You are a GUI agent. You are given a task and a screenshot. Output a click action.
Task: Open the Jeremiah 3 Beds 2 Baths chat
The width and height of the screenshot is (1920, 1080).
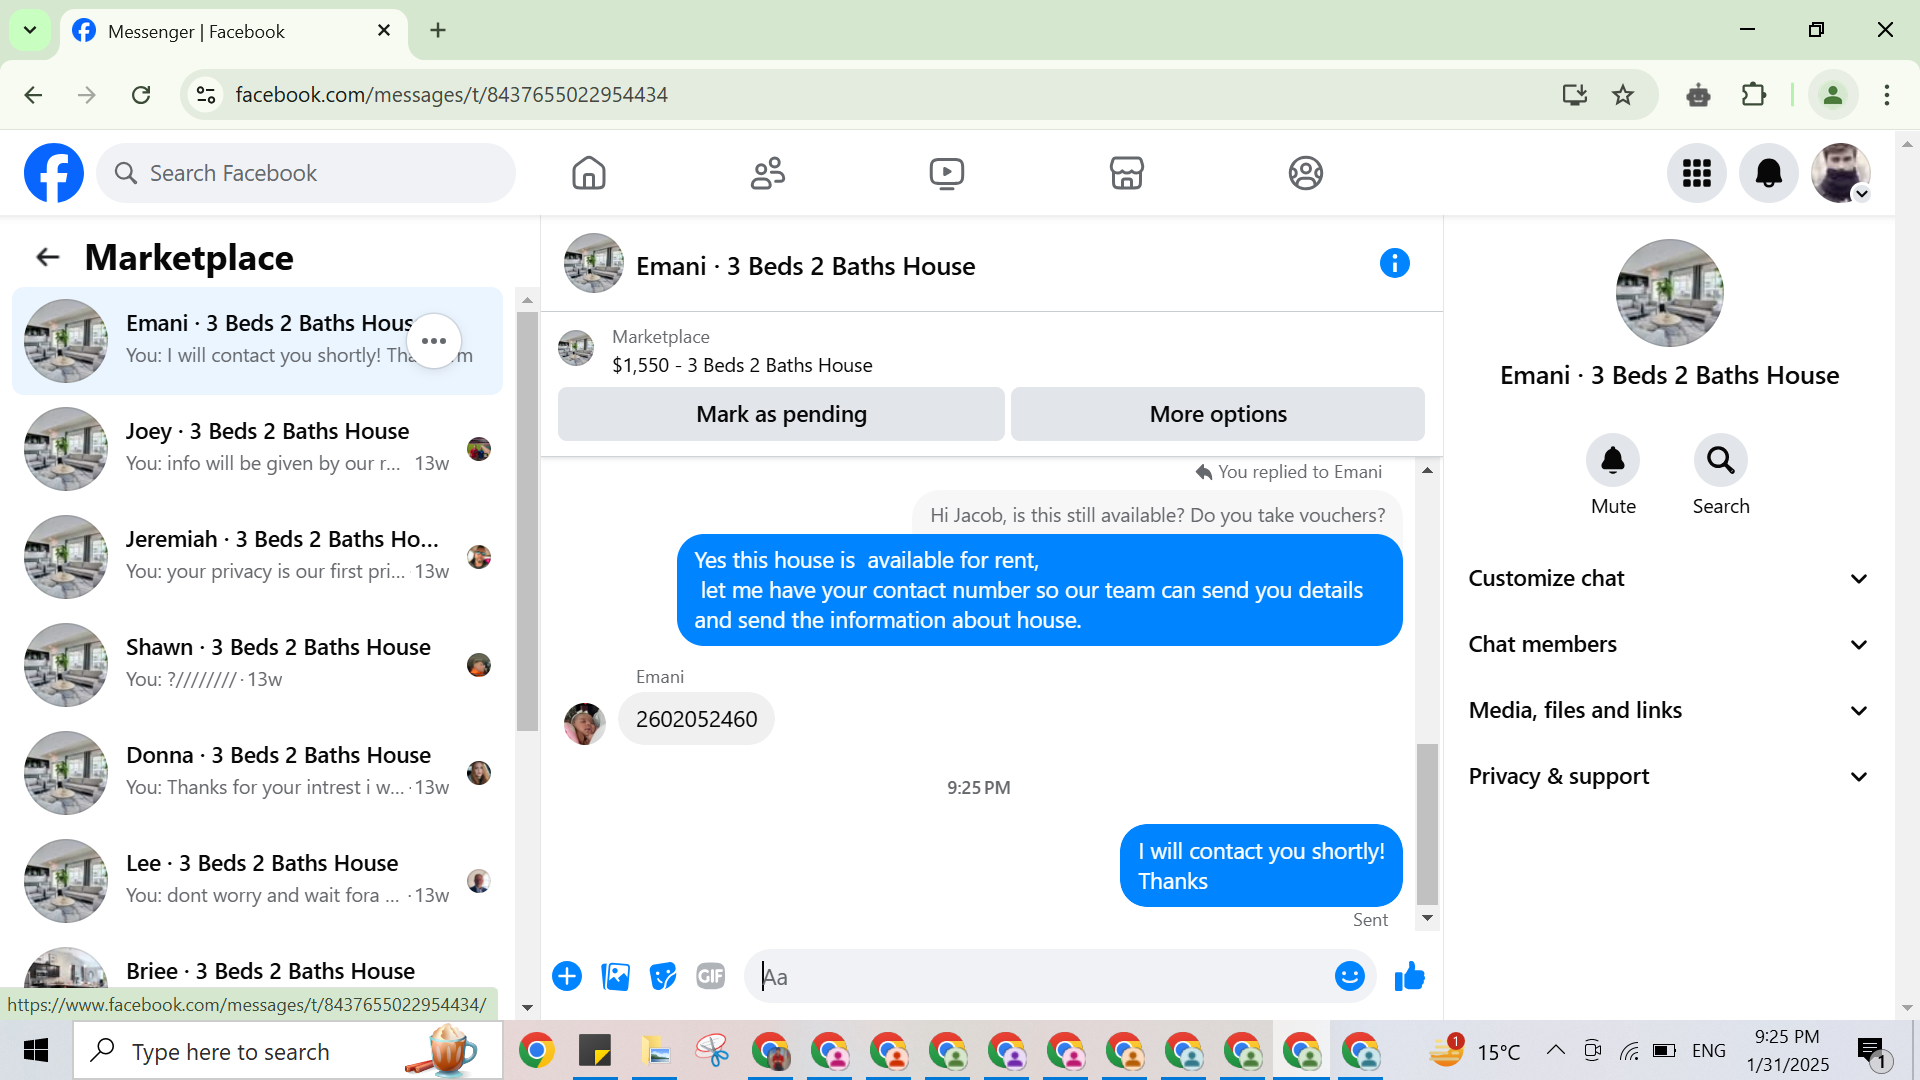257,557
